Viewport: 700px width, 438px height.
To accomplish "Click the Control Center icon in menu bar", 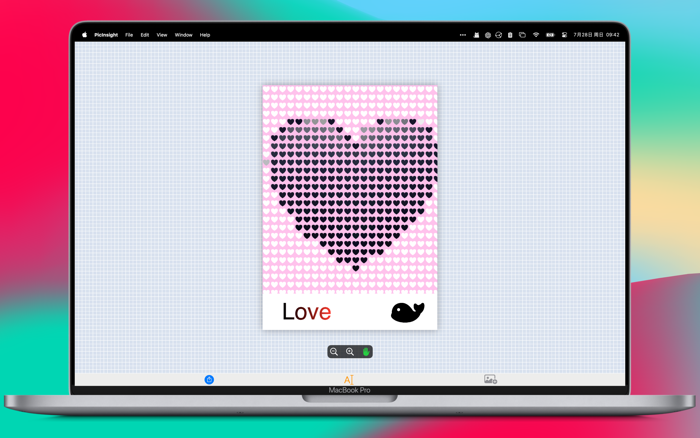I will click(x=564, y=35).
